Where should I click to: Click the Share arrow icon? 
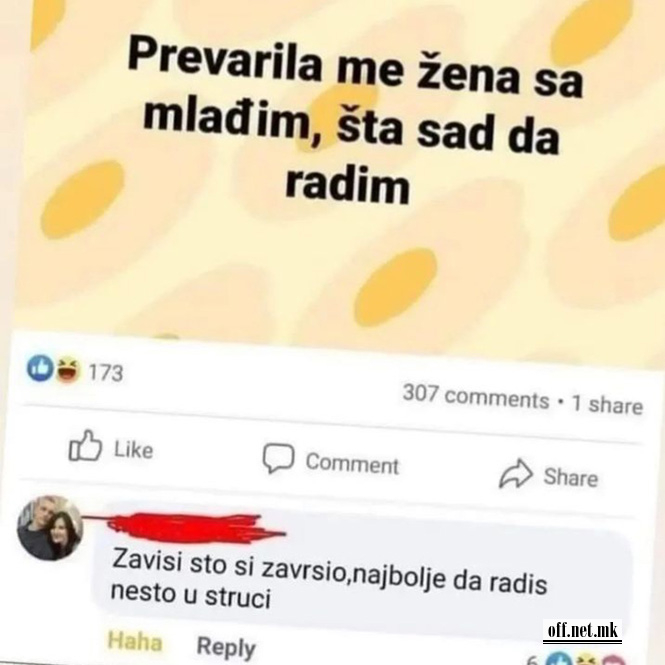tap(516, 473)
